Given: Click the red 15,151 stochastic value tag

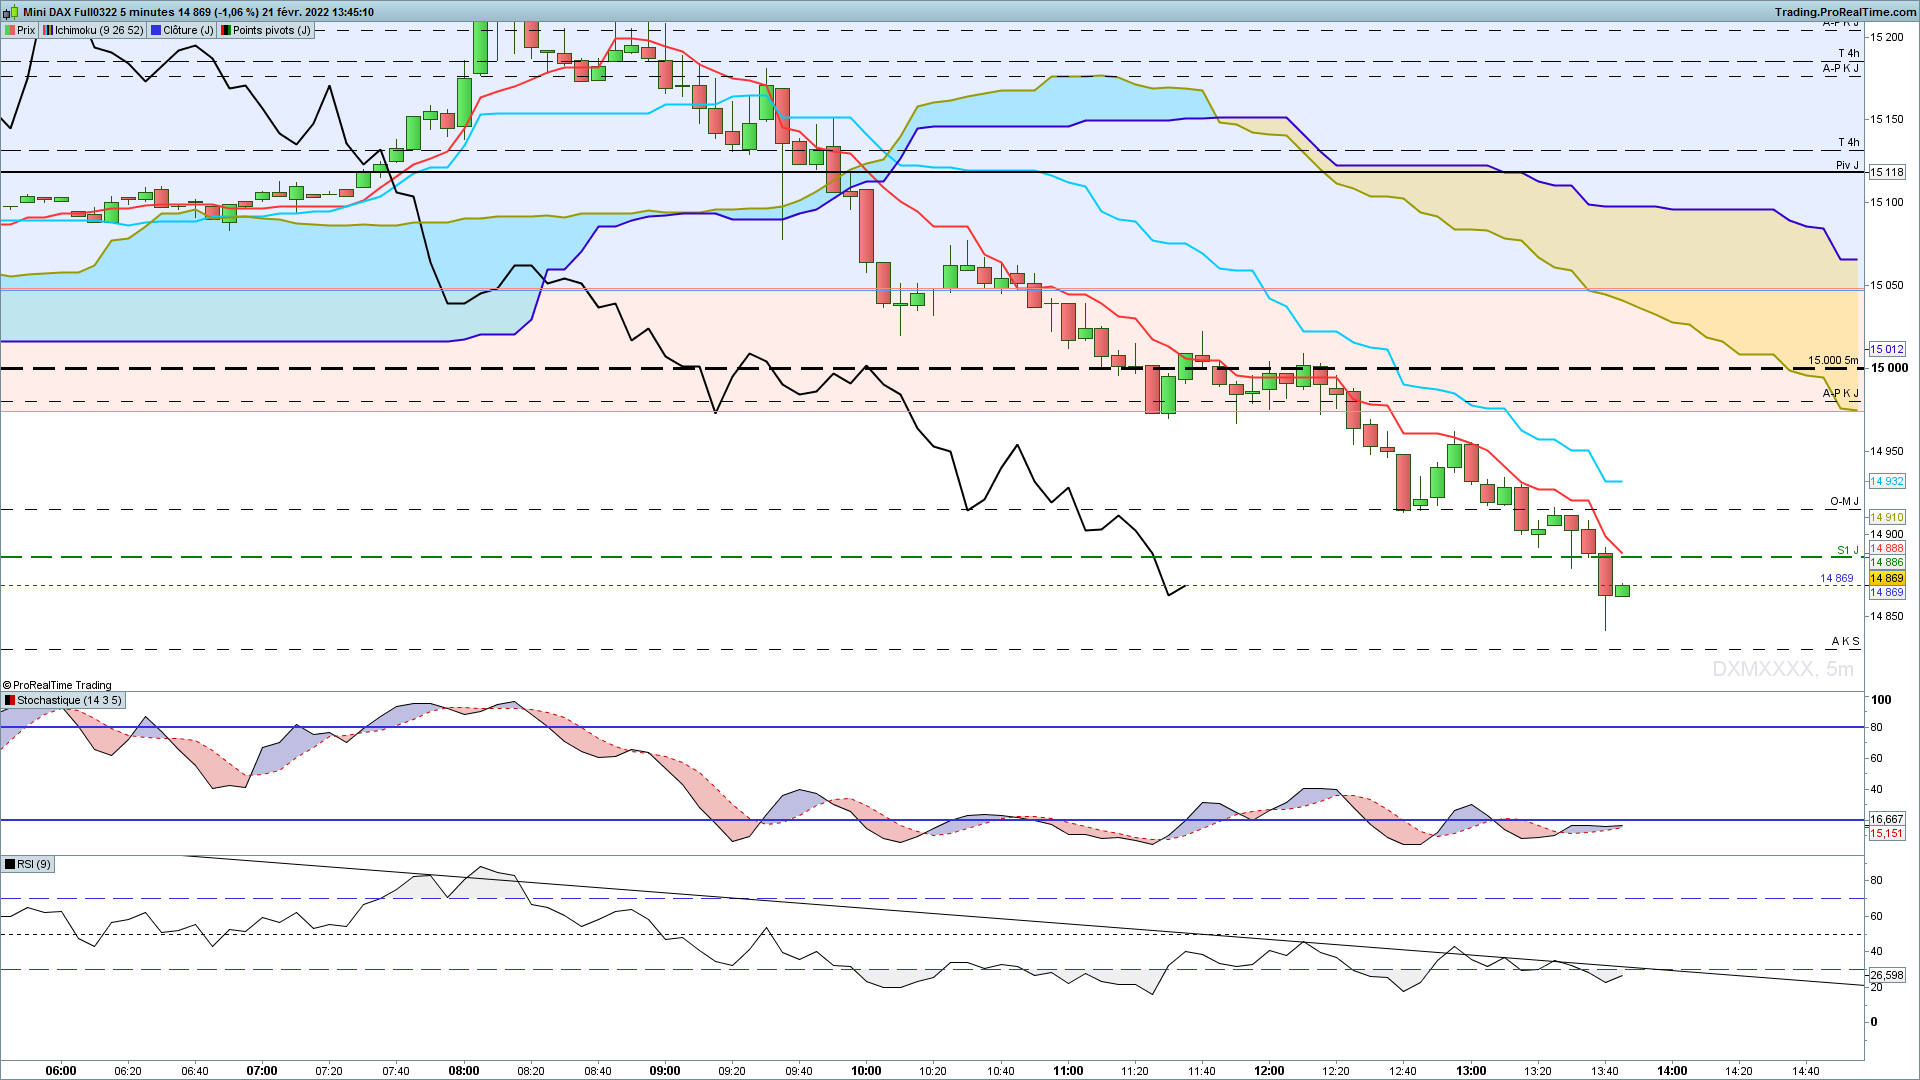Looking at the screenshot, I should (x=1887, y=833).
